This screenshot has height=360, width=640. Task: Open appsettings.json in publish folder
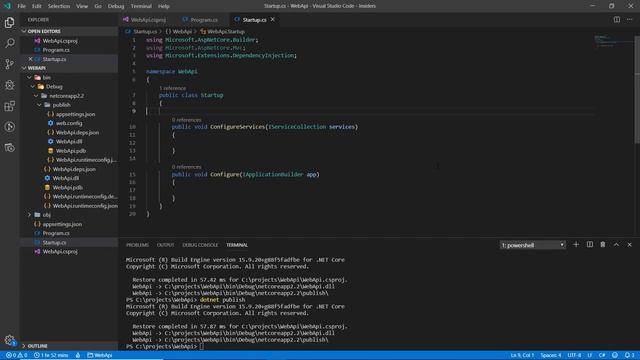pyautogui.click(x=76, y=114)
